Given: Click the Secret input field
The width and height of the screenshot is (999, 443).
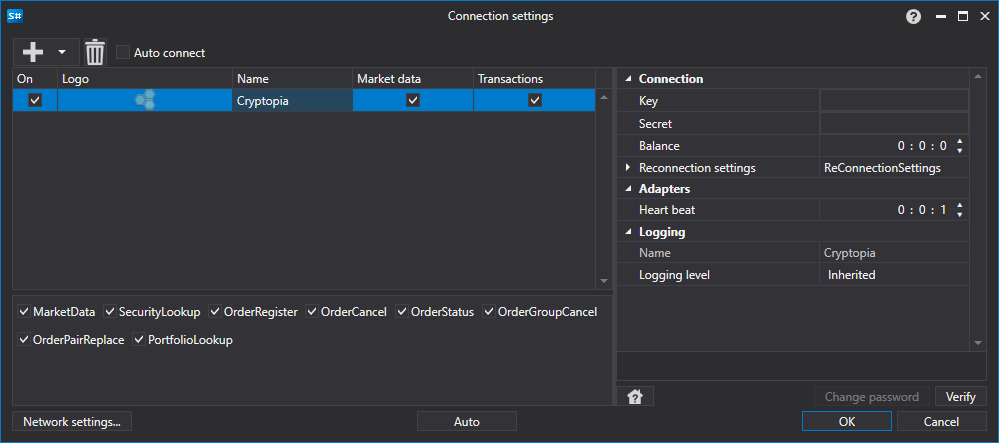Looking at the screenshot, I should coord(895,123).
